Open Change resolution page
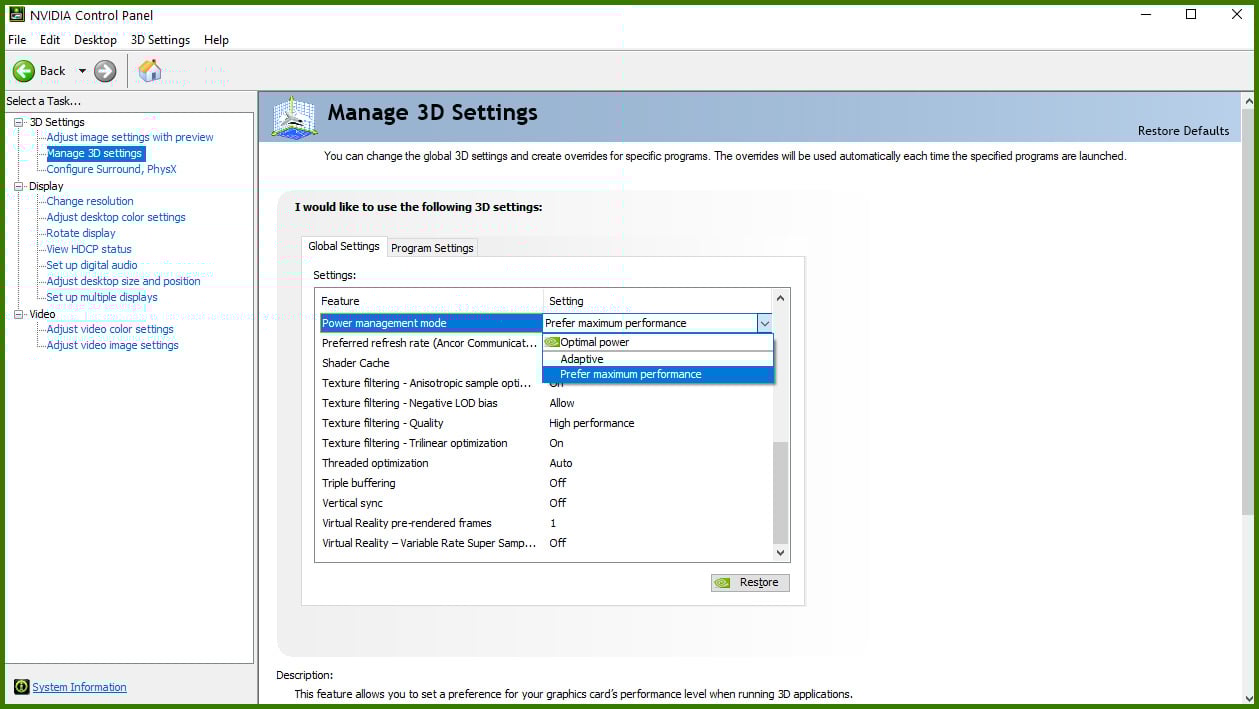Image resolution: width=1259 pixels, height=709 pixels. click(x=90, y=201)
